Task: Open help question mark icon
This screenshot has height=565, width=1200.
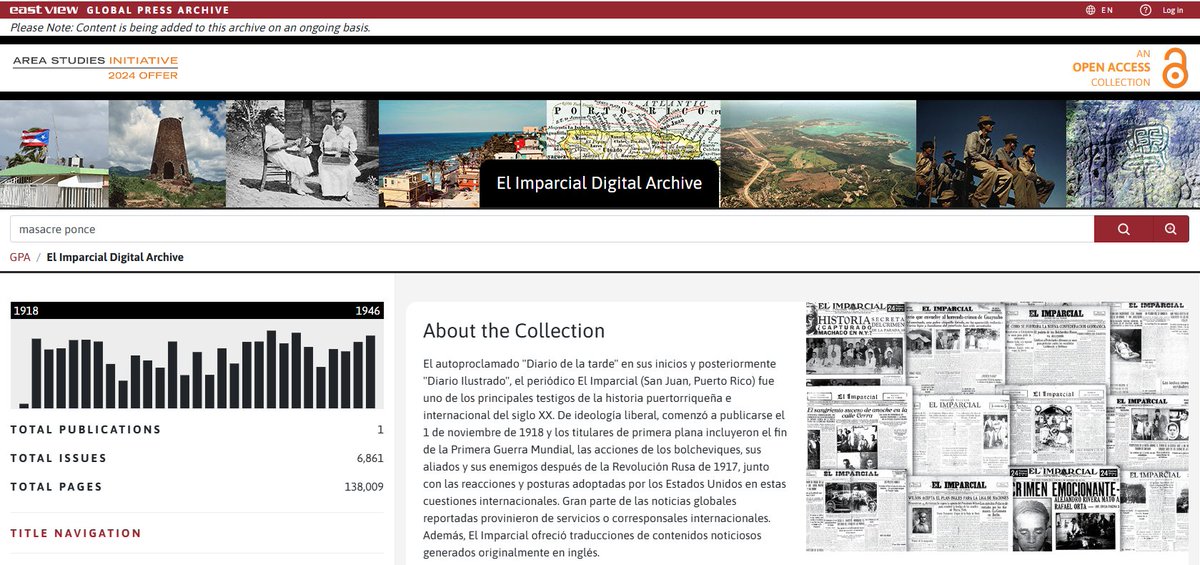Action: coord(1146,10)
